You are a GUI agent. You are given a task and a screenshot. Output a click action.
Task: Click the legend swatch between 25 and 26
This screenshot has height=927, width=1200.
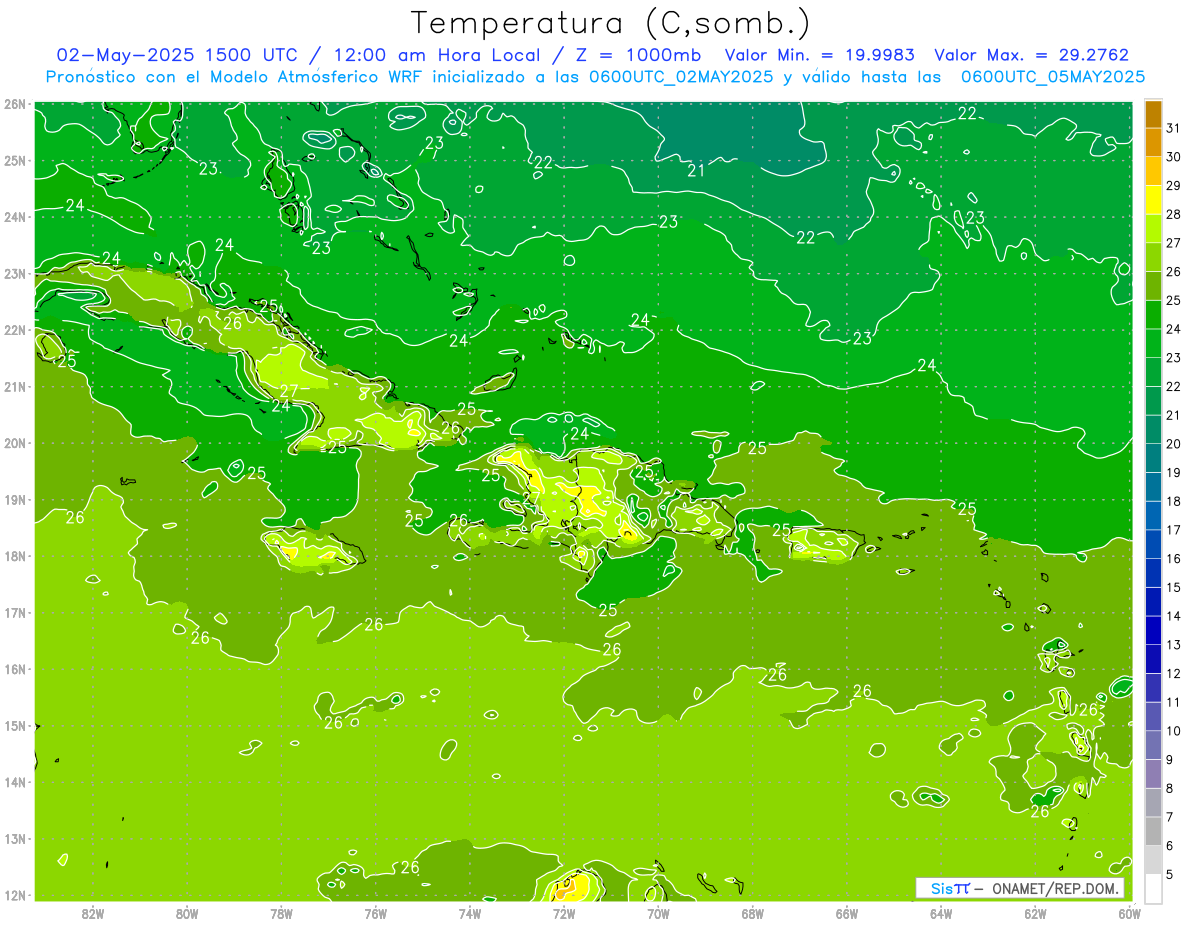pyautogui.click(x=1153, y=286)
